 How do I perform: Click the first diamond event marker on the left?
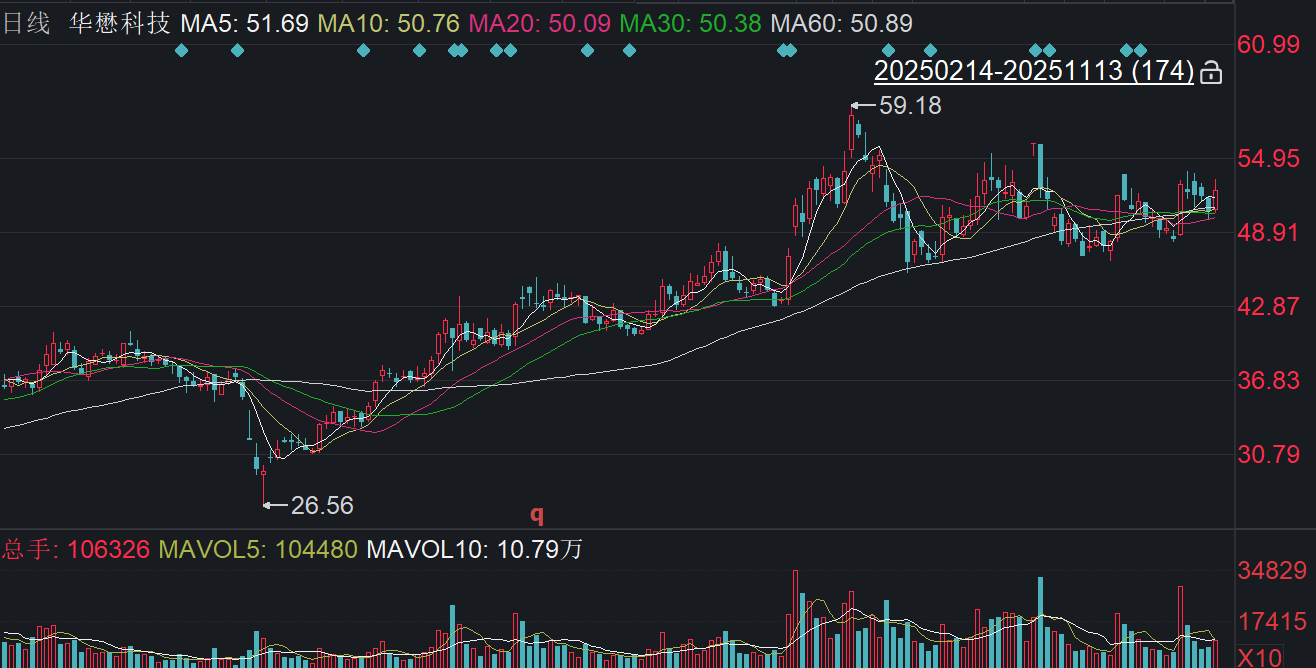[x=181, y=50]
